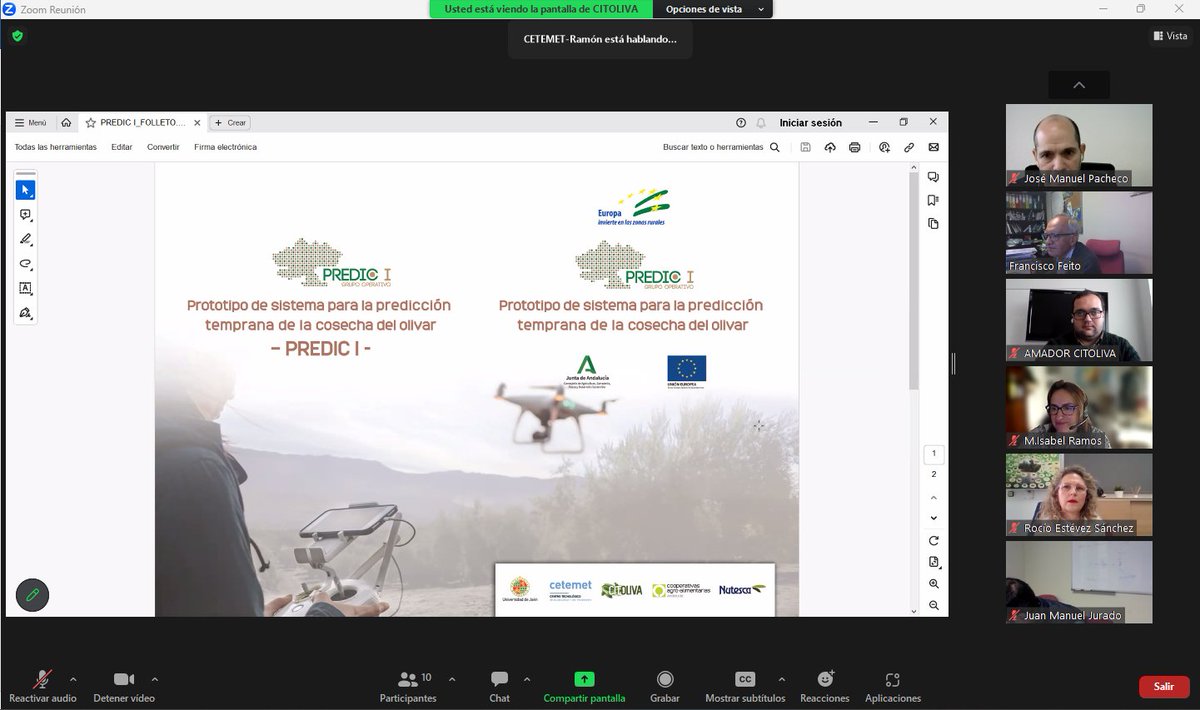The image size is (1200, 710).
Task: Click page number 1 box
Action: [934, 454]
